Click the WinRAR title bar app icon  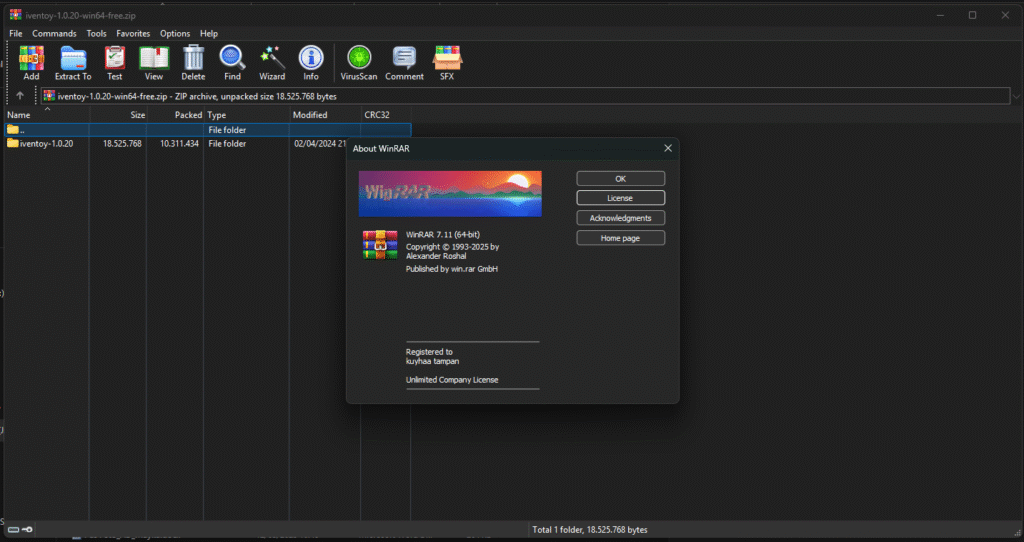point(15,14)
